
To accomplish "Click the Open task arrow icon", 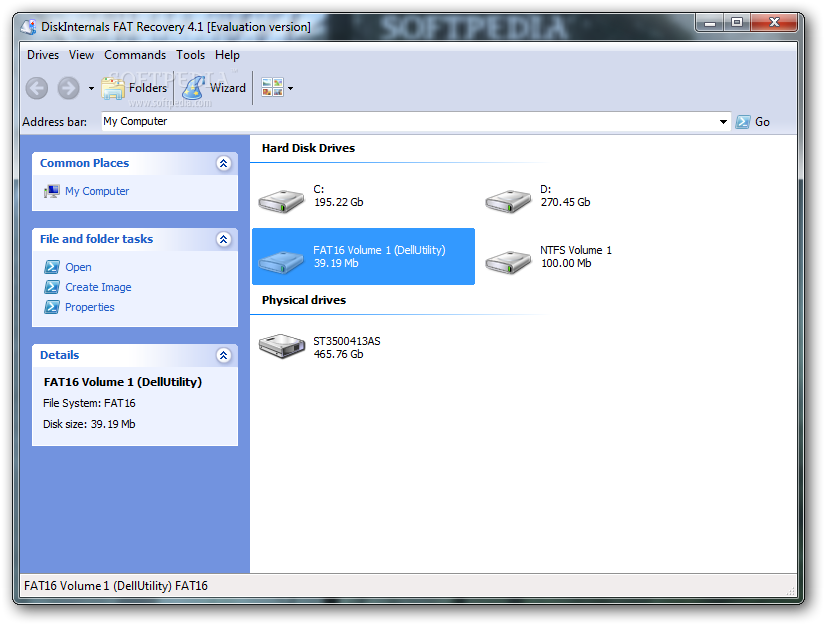I will [x=52, y=267].
